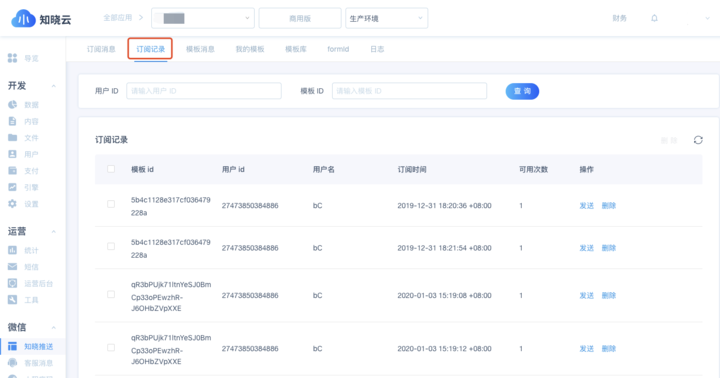This screenshot has width=720, height=378.
Task: Open 数据 in the sidebar
Action: (x=23, y=105)
